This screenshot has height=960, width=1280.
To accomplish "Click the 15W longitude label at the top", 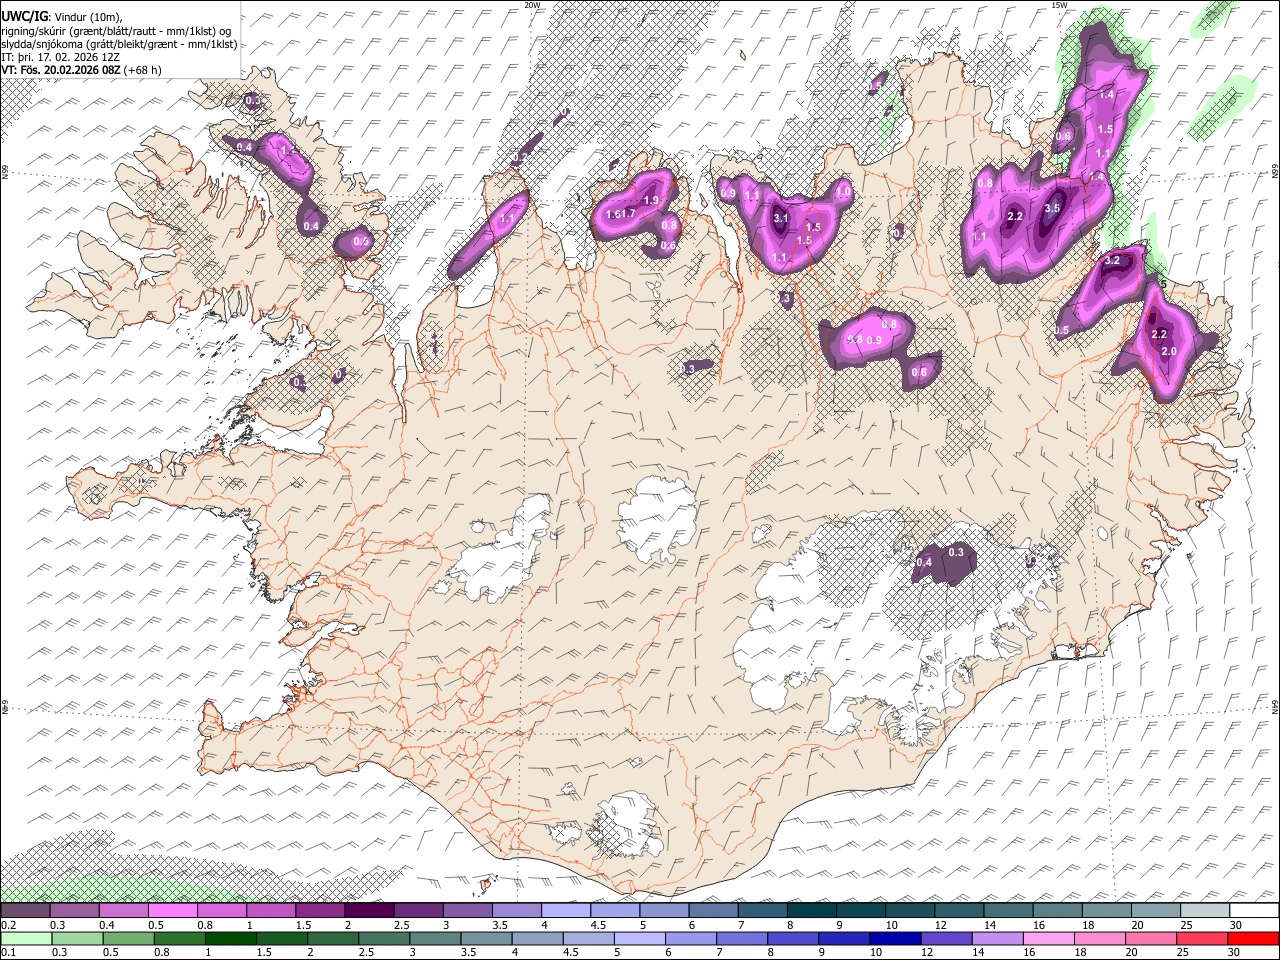I will pos(1059,5).
